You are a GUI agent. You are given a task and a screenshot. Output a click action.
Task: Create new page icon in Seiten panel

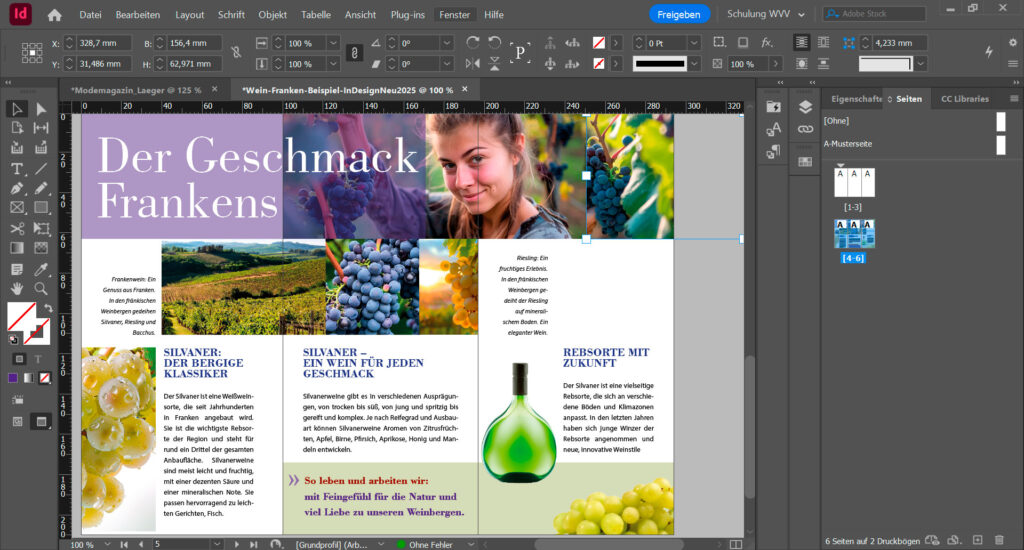(x=978, y=540)
